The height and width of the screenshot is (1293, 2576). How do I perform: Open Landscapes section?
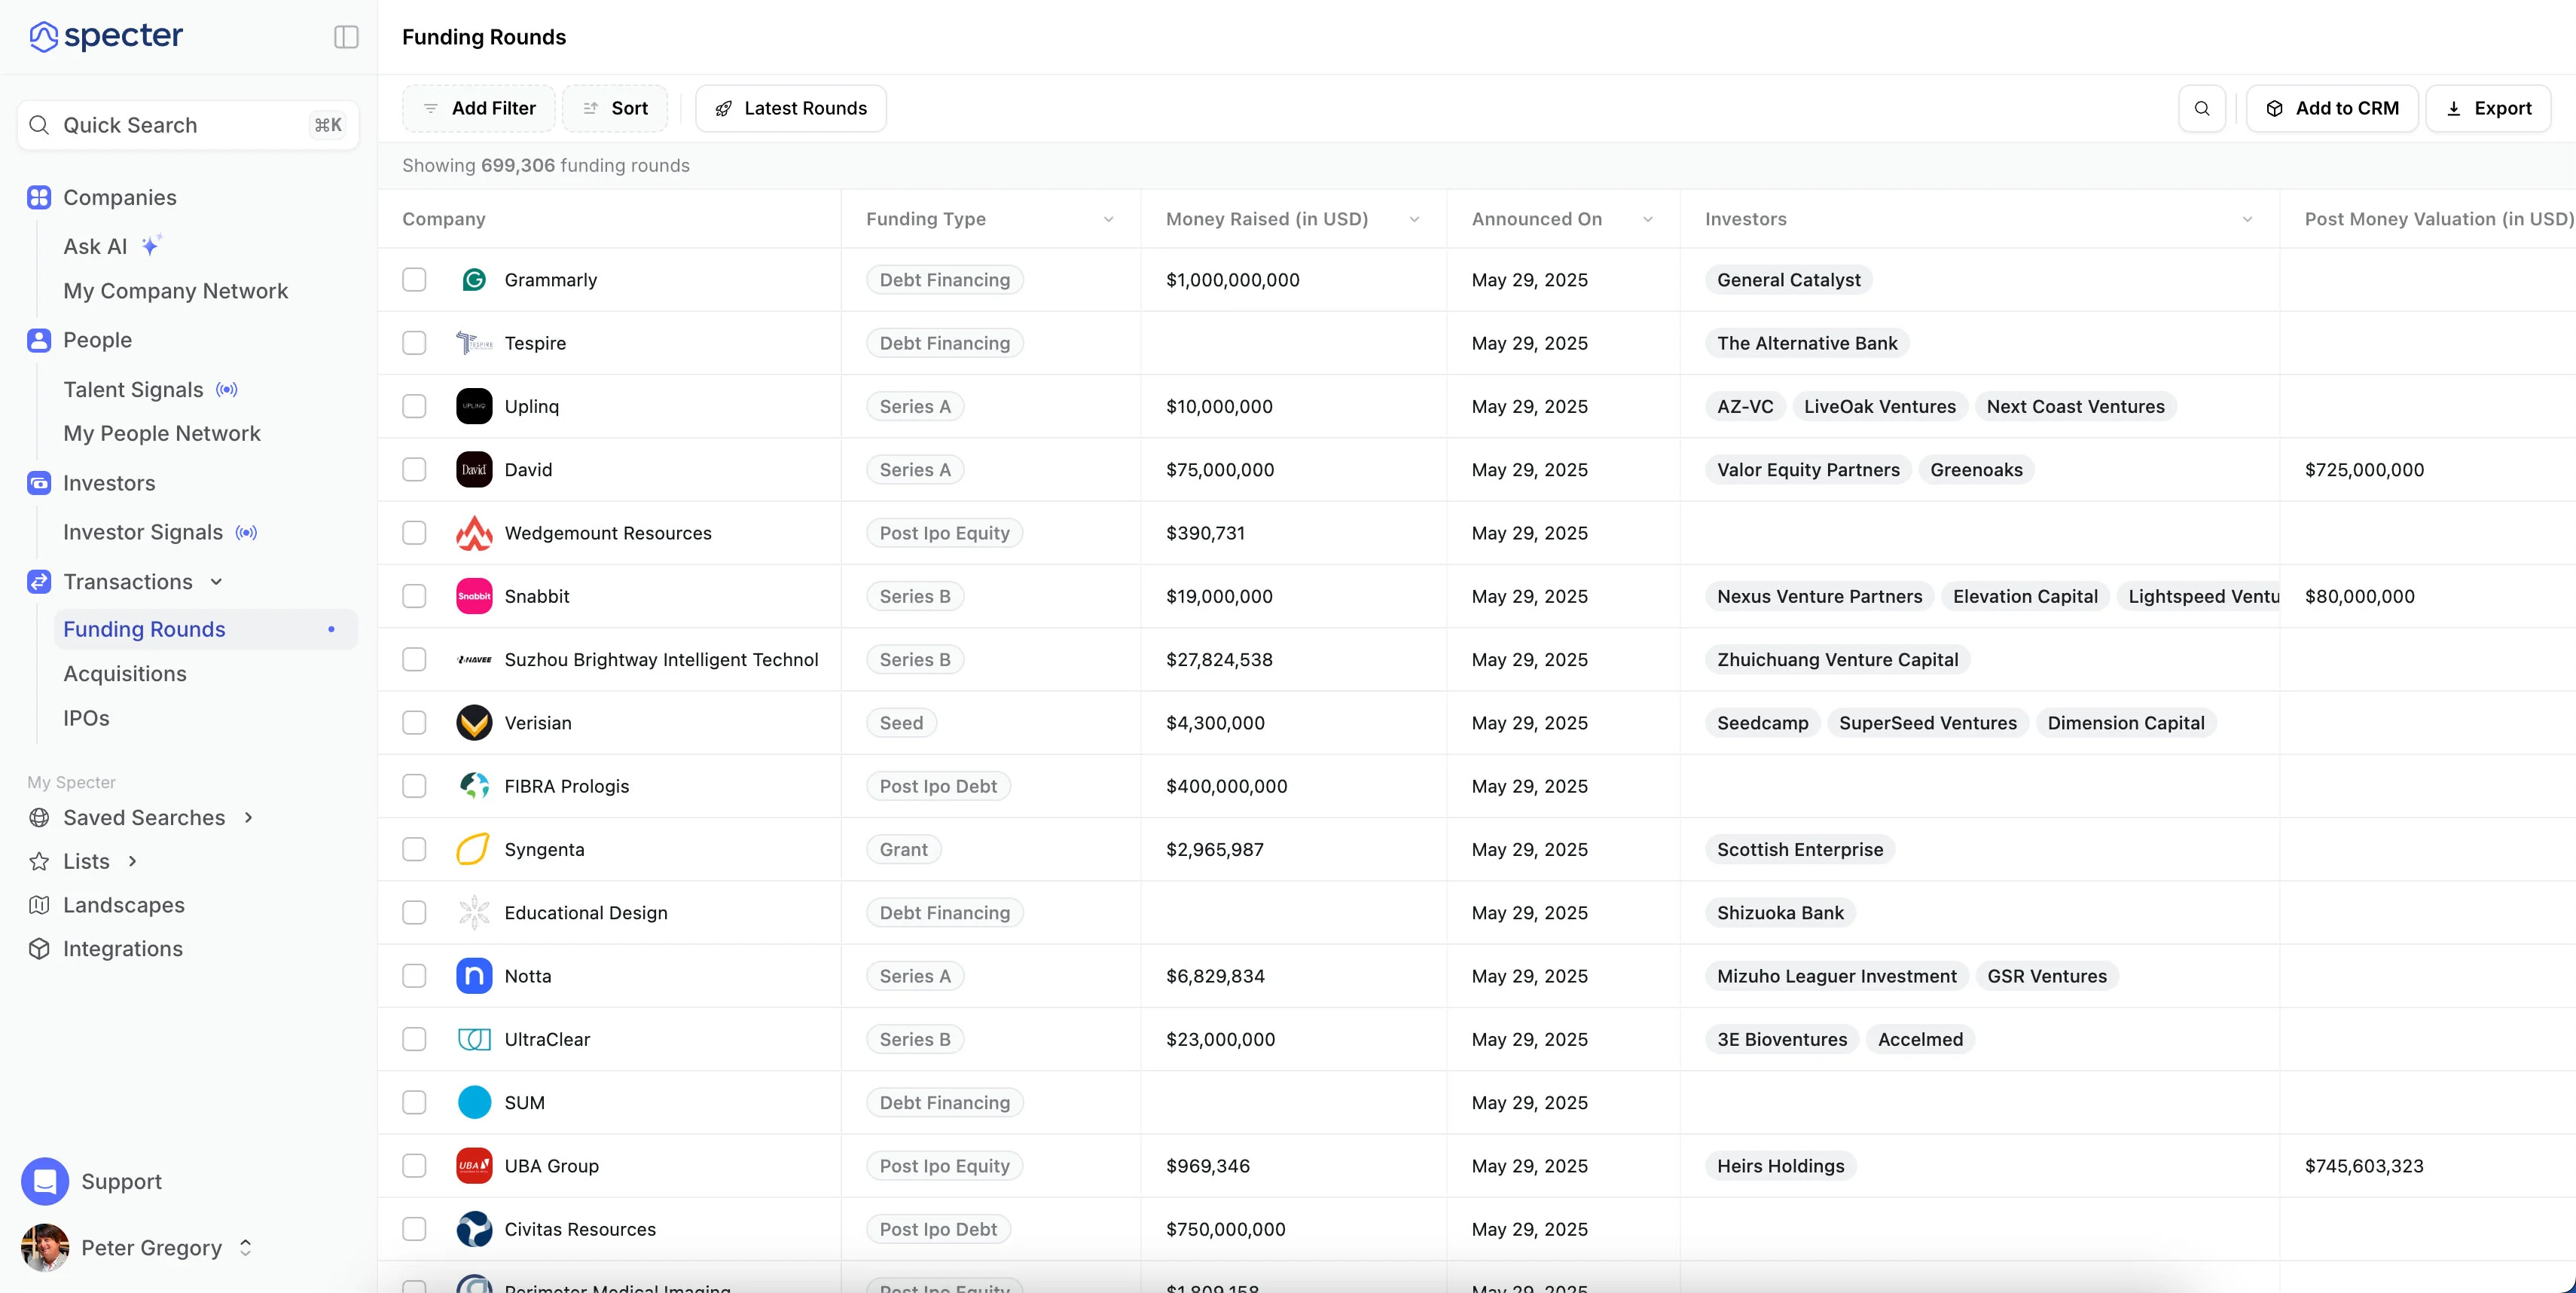pos(124,905)
